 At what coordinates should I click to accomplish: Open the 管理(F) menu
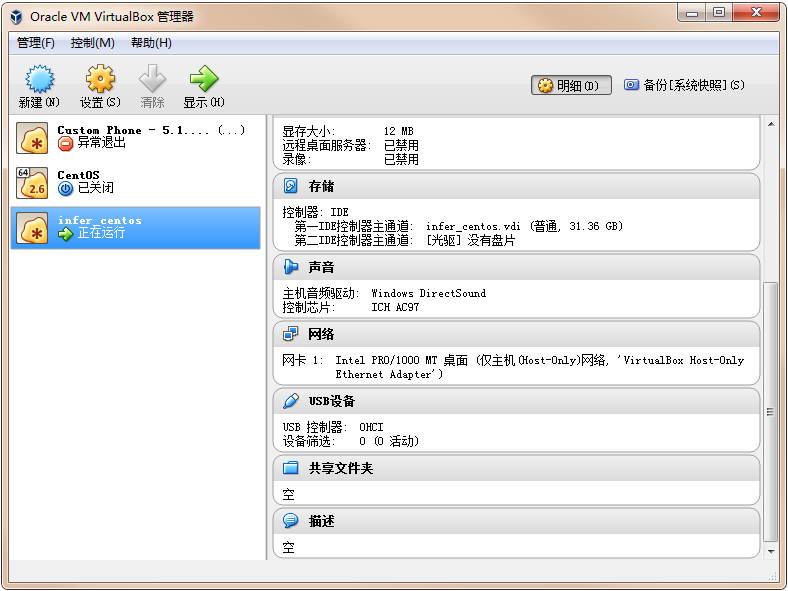pos(36,43)
